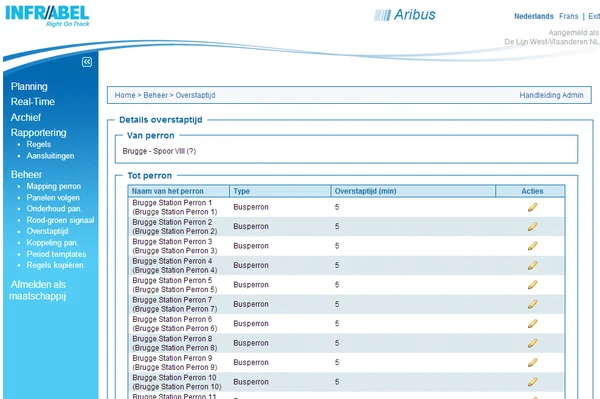This screenshot has width=600, height=399.
Task: Open the Archief menu
Action: pyautogui.click(x=26, y=117)
